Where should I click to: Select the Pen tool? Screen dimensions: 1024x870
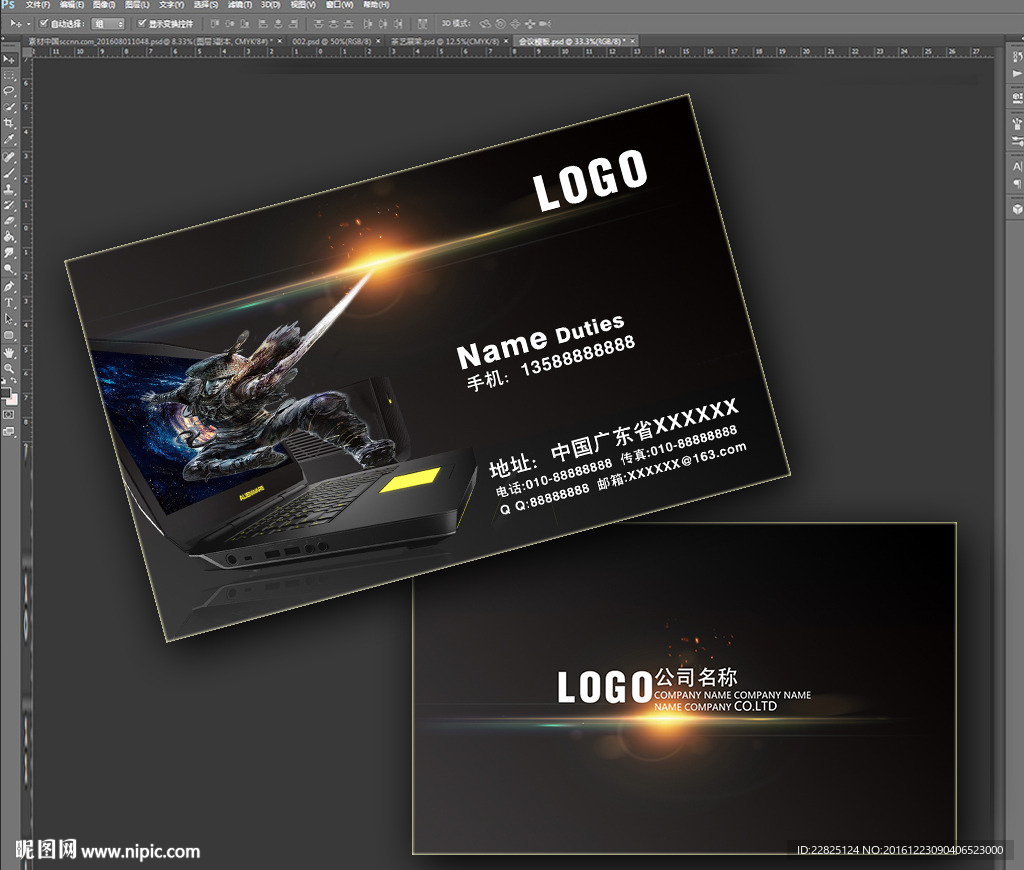[x=8, y=287]
